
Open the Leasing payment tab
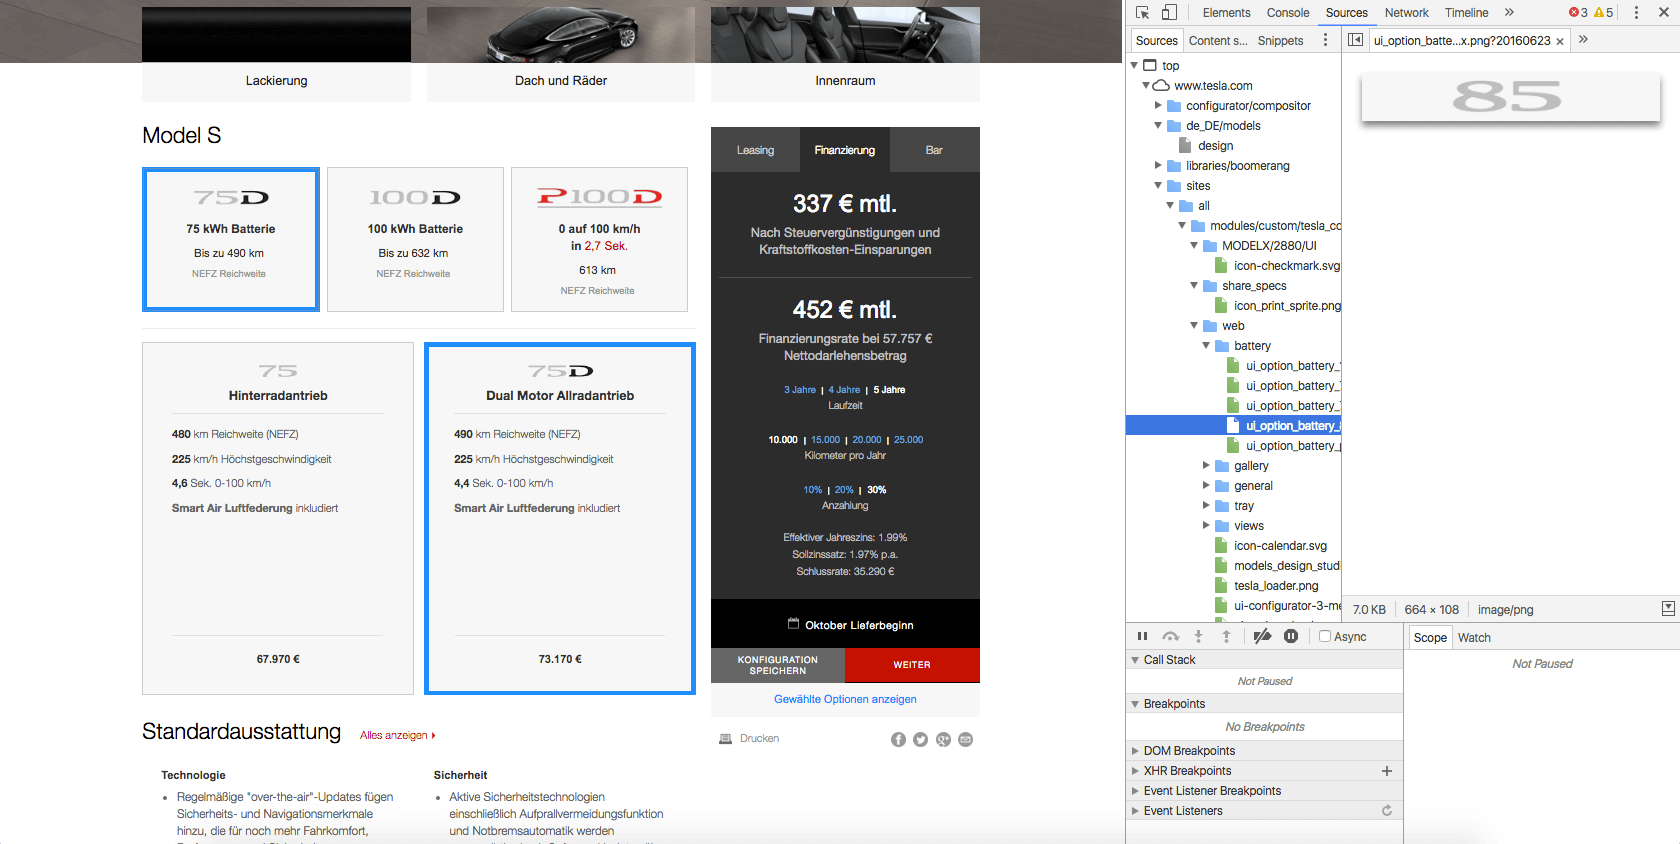pos(755,150)
